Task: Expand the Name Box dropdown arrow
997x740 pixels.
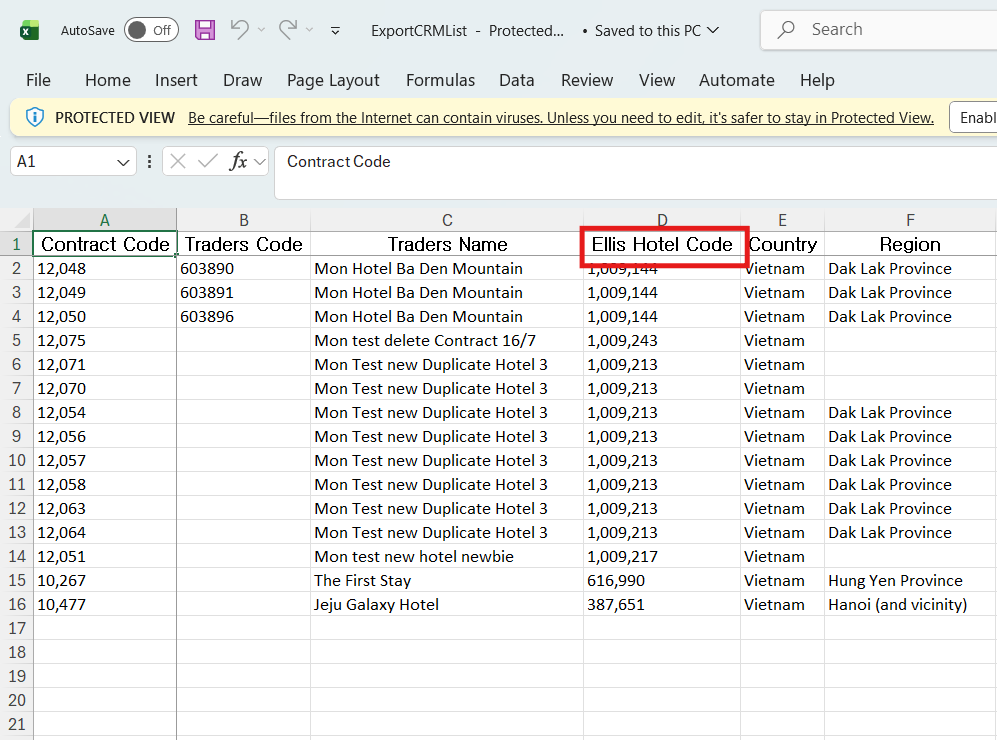Action: [x=124, y=162]
